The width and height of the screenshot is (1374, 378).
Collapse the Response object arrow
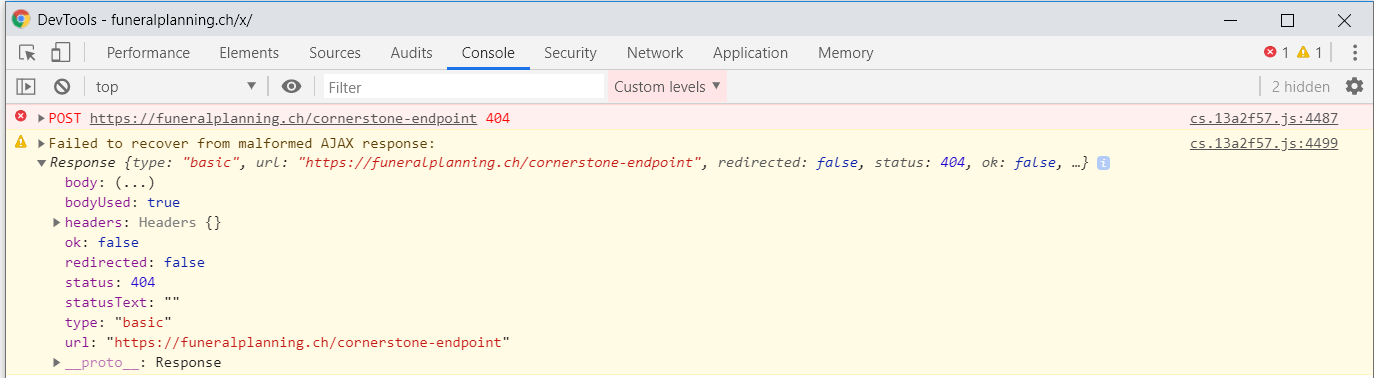pos(41,163)
